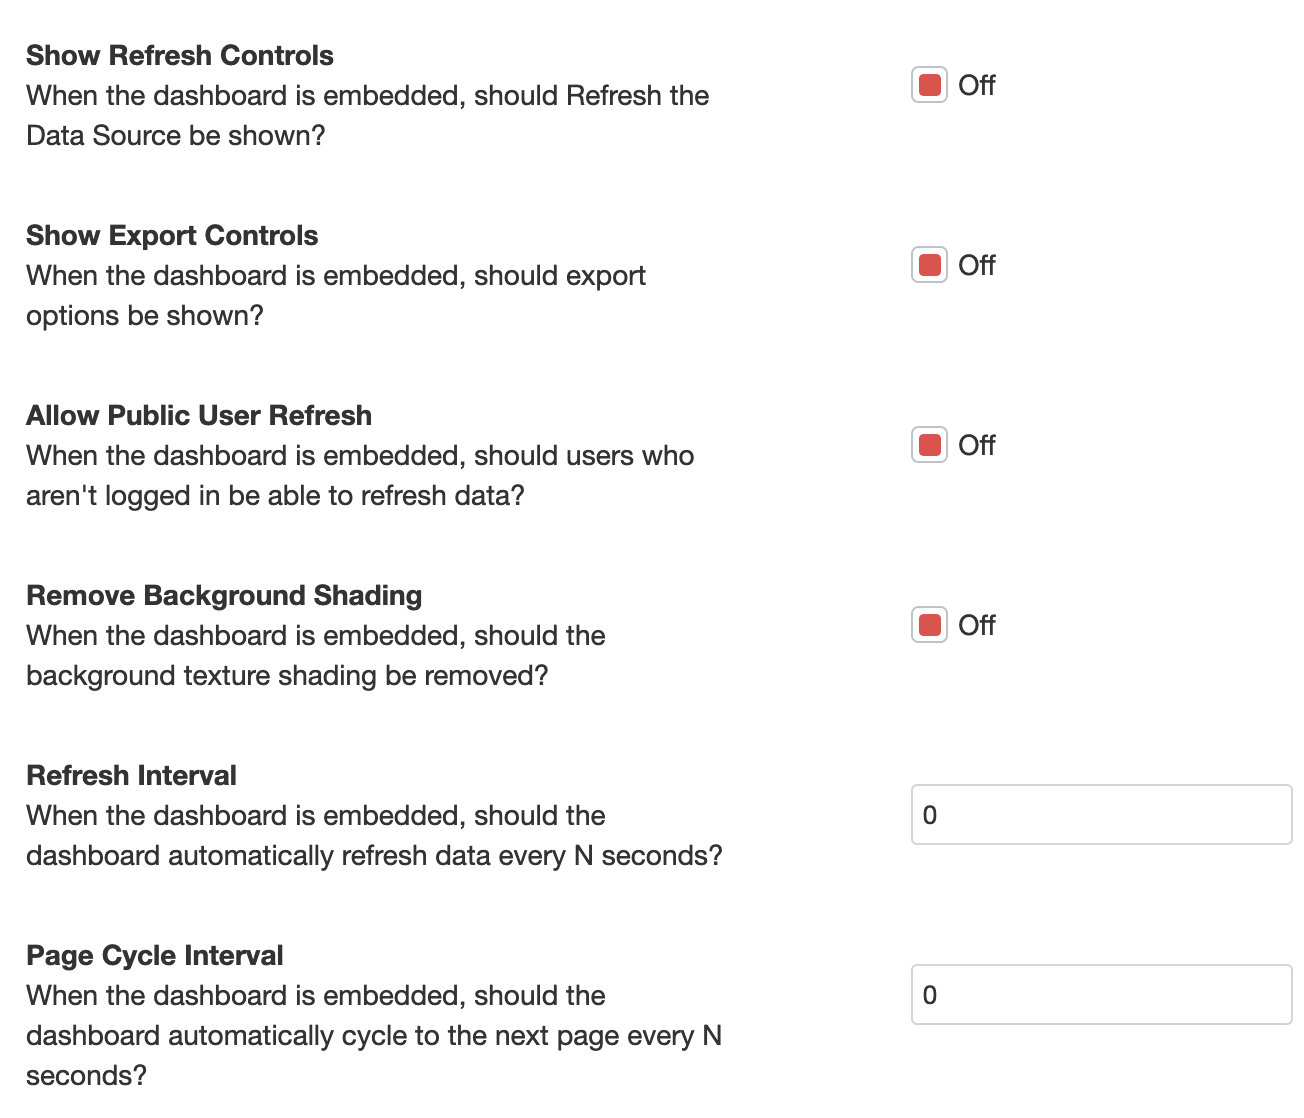The width and height of the screenshot is (1304, 1118).
Task: Click the Remove Background Shading heading
Action: (223, 595)
